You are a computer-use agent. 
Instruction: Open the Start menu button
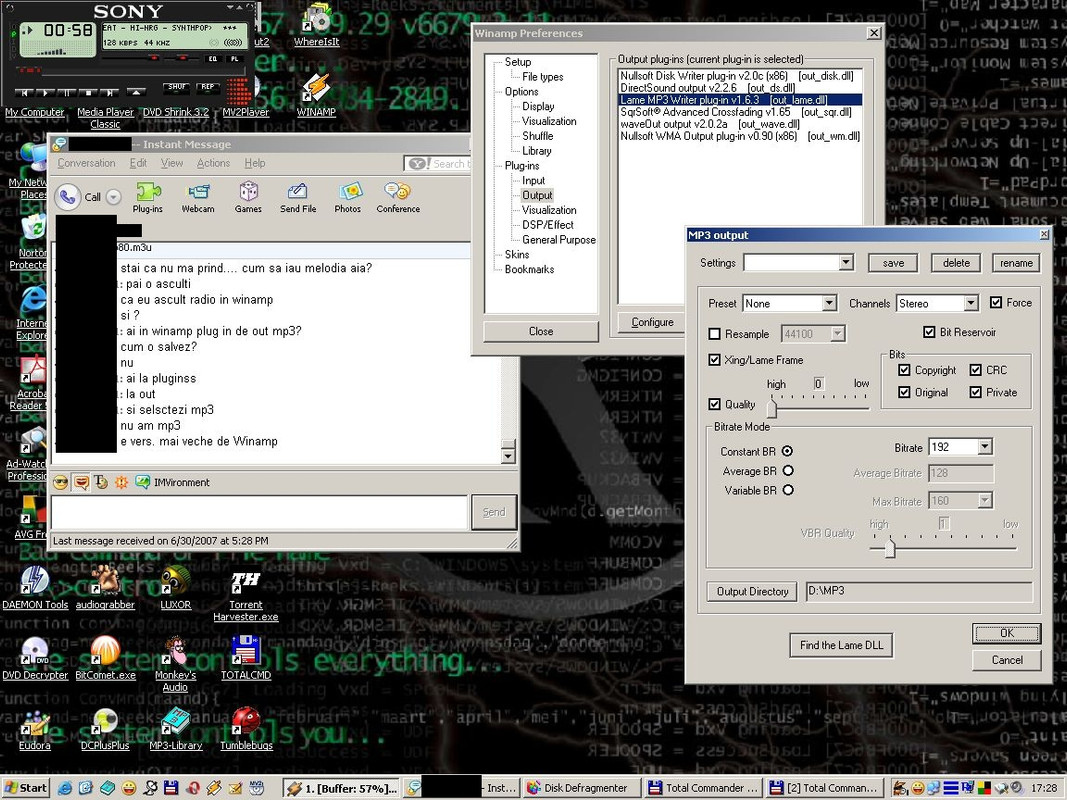click(x=26, y=788)
